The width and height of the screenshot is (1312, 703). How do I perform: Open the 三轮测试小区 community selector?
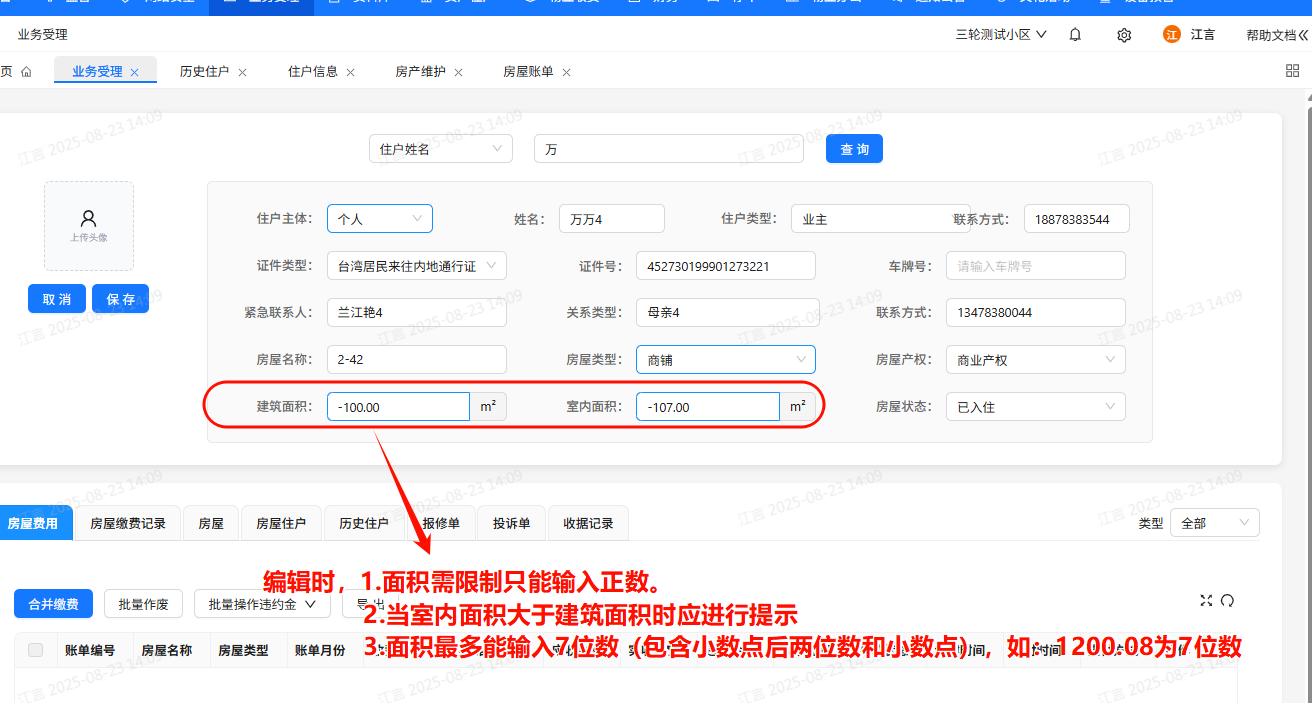1001,35
